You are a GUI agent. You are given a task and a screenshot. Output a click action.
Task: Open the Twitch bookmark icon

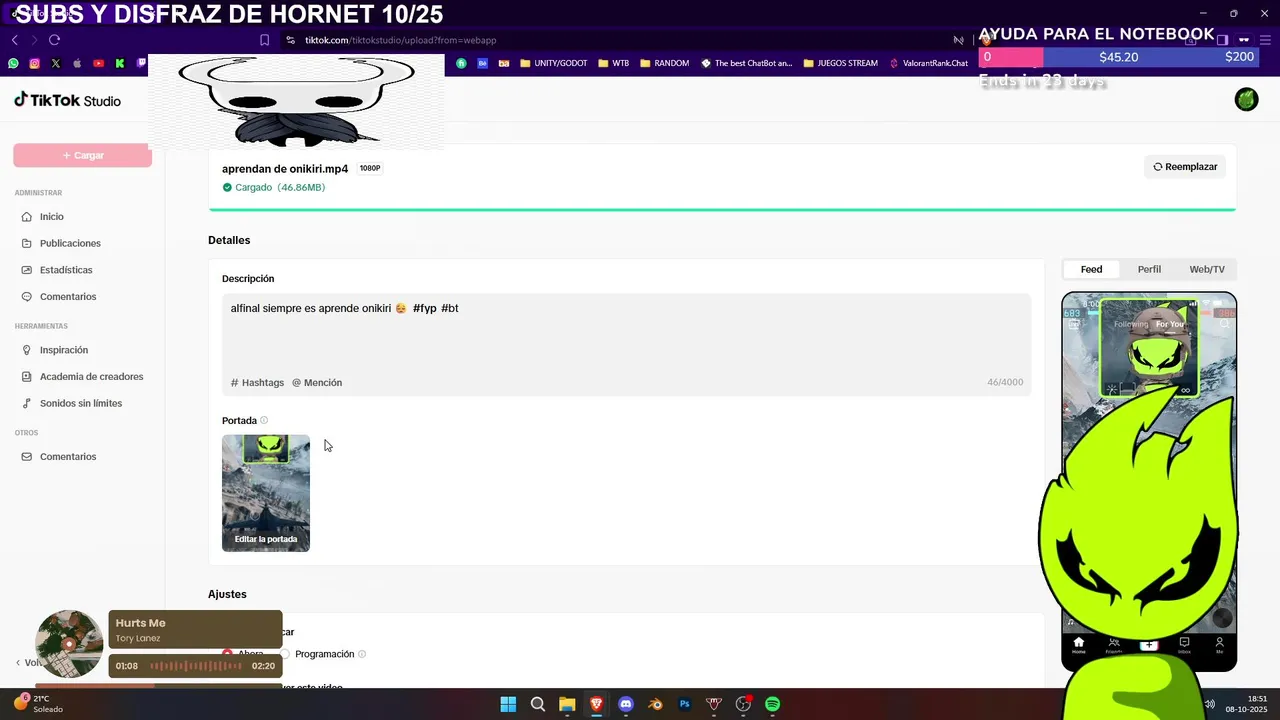pyautogui.click(x=141, y=63)
